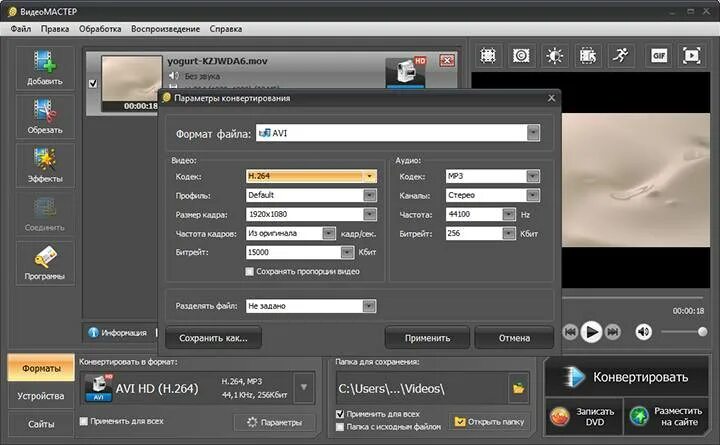The height and width of the screenshot is (445, 720).
Task: Expand audio Битрейт 256 dropdown
Action: (x=509, y=233)
